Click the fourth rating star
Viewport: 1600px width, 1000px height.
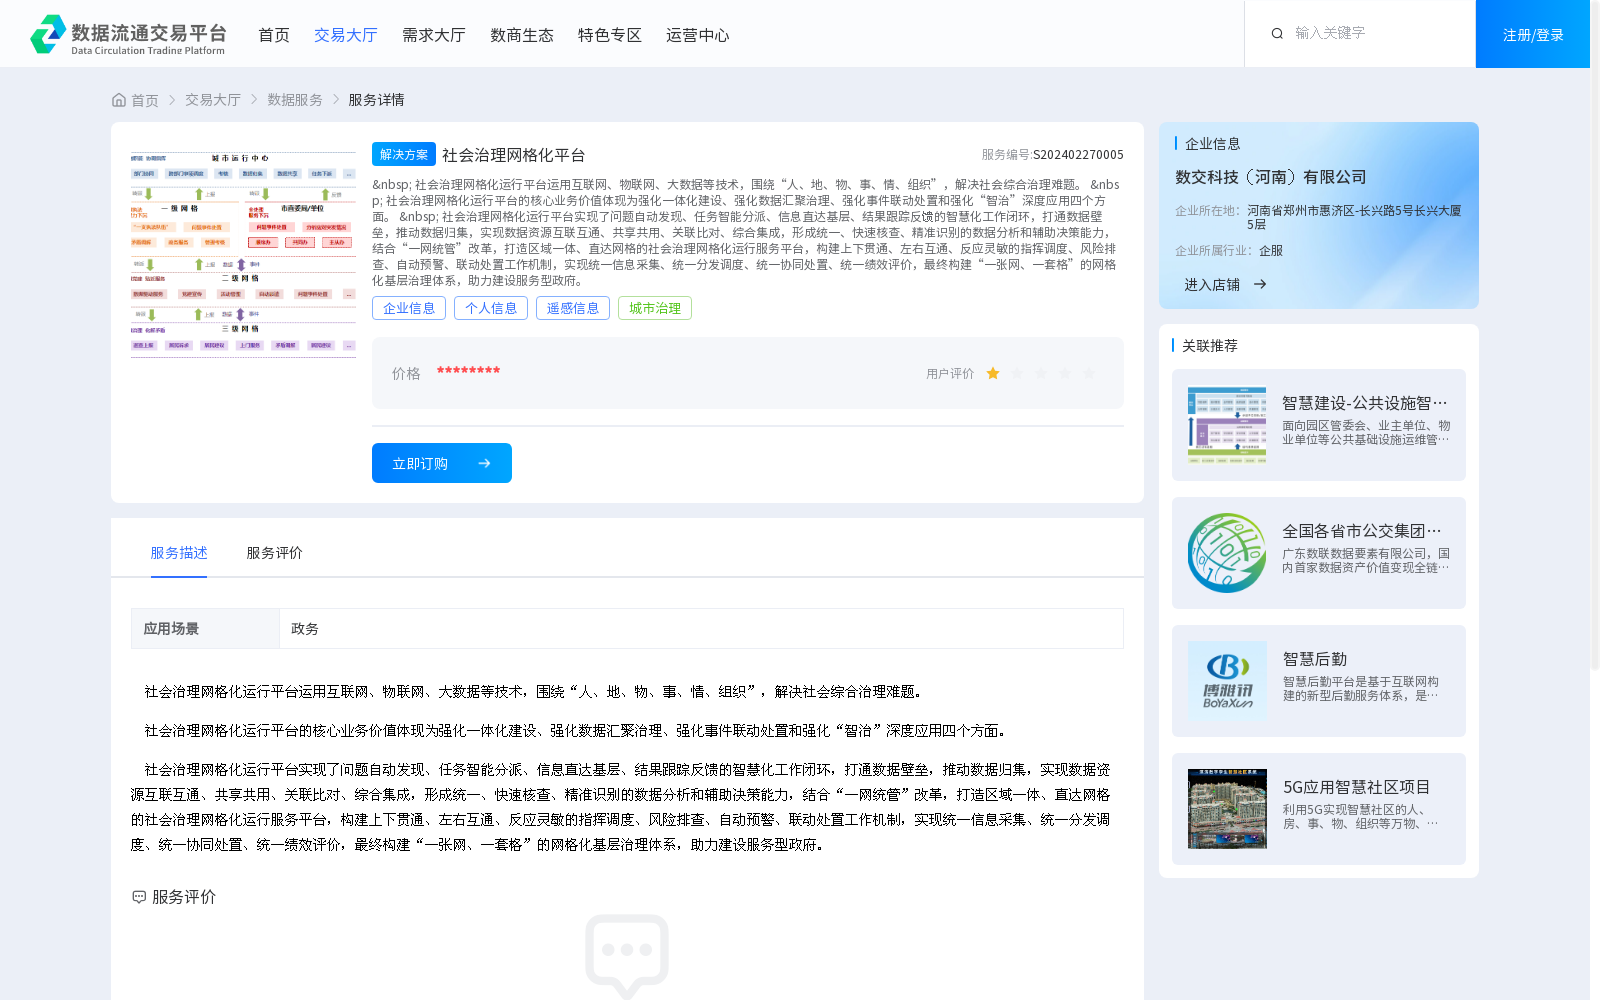pos(1065,373)
